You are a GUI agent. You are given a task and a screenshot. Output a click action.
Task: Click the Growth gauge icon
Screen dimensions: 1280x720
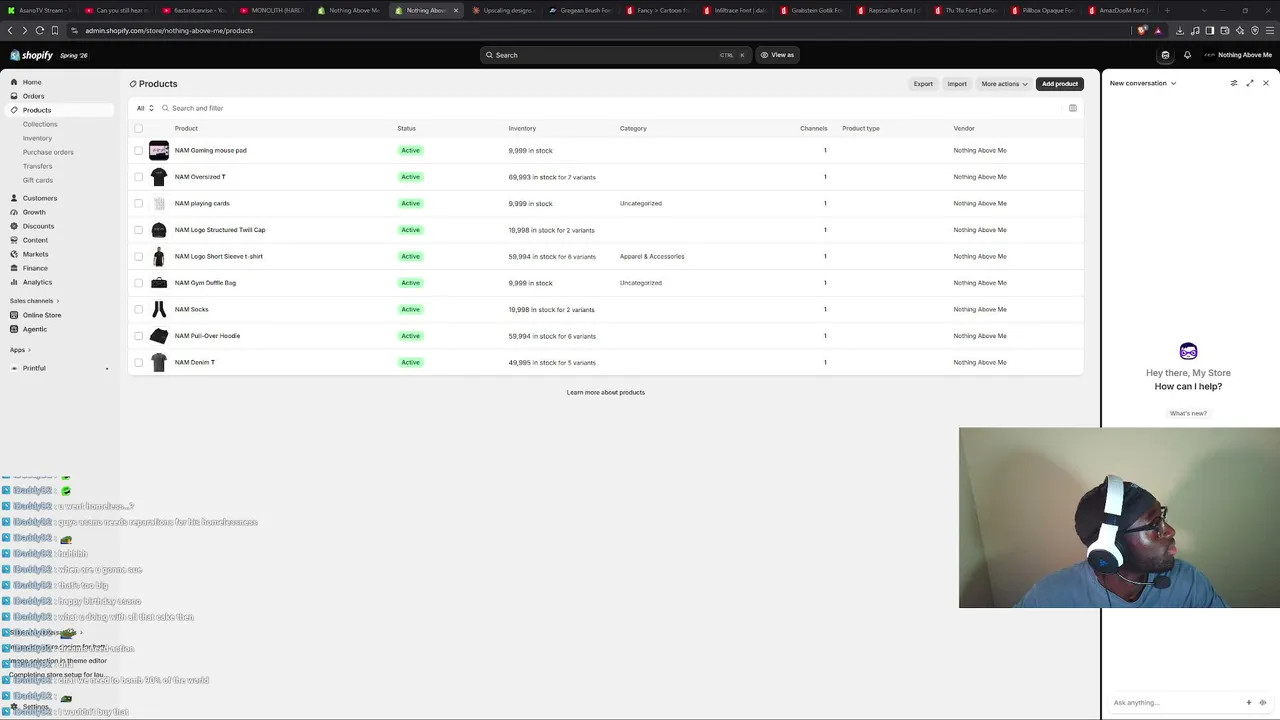tap(14, 212)
